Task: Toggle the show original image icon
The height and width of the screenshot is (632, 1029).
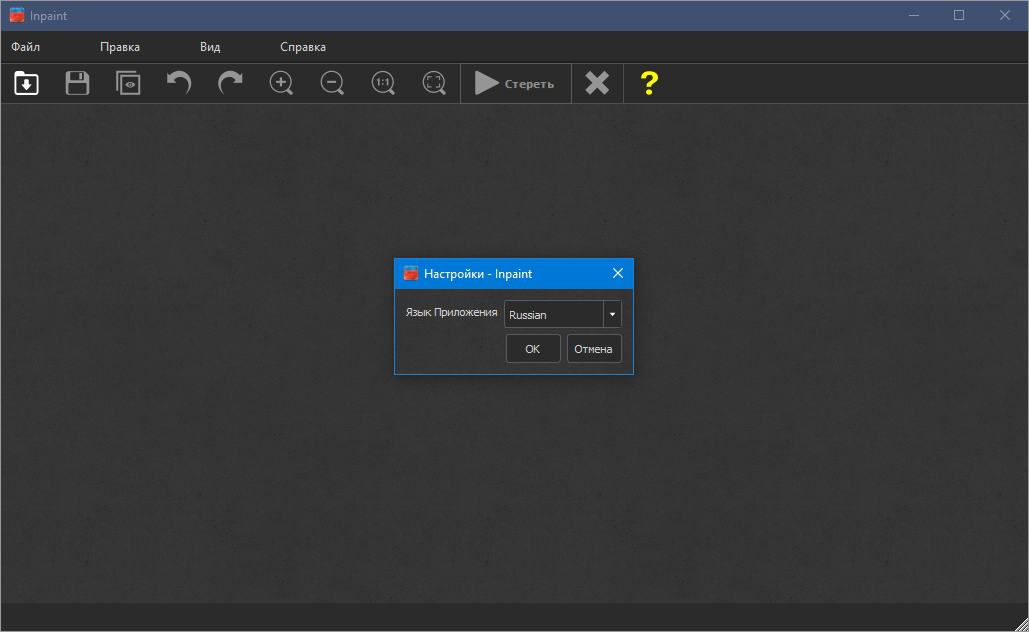Action: click(x=128, y=83)
